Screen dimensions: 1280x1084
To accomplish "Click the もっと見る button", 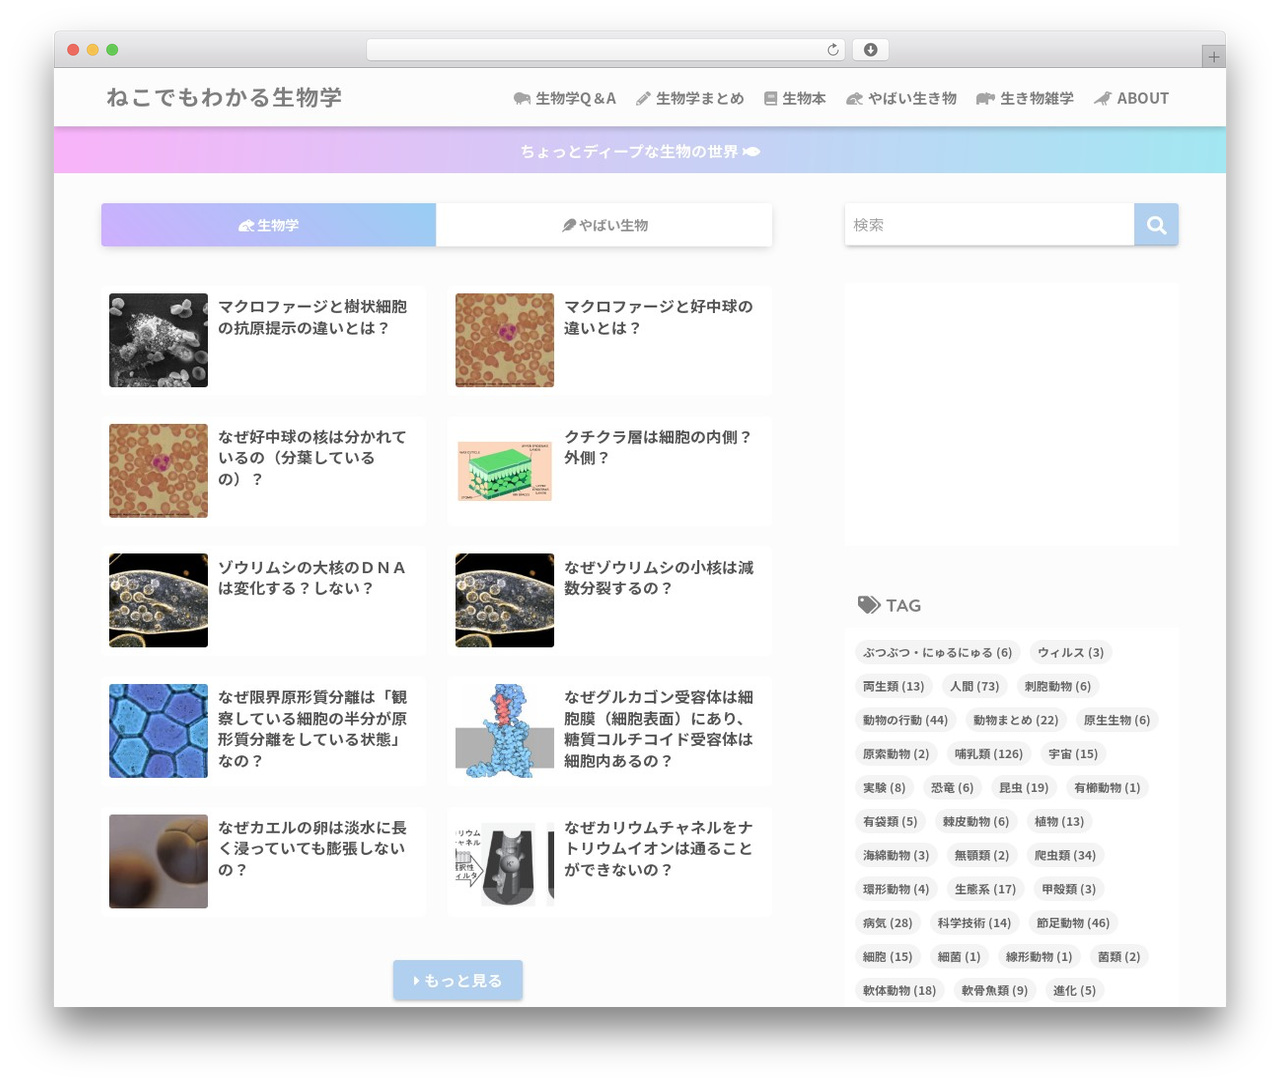I will [457, 981].
